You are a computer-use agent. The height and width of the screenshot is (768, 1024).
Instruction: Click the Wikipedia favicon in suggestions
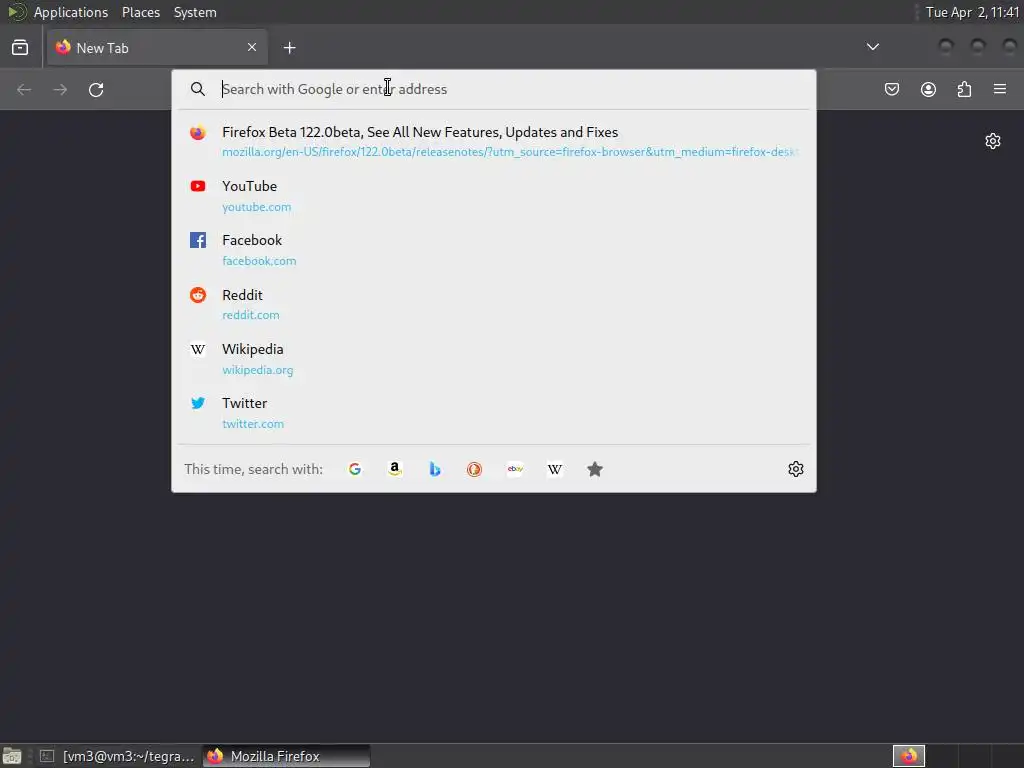(198, 349)
